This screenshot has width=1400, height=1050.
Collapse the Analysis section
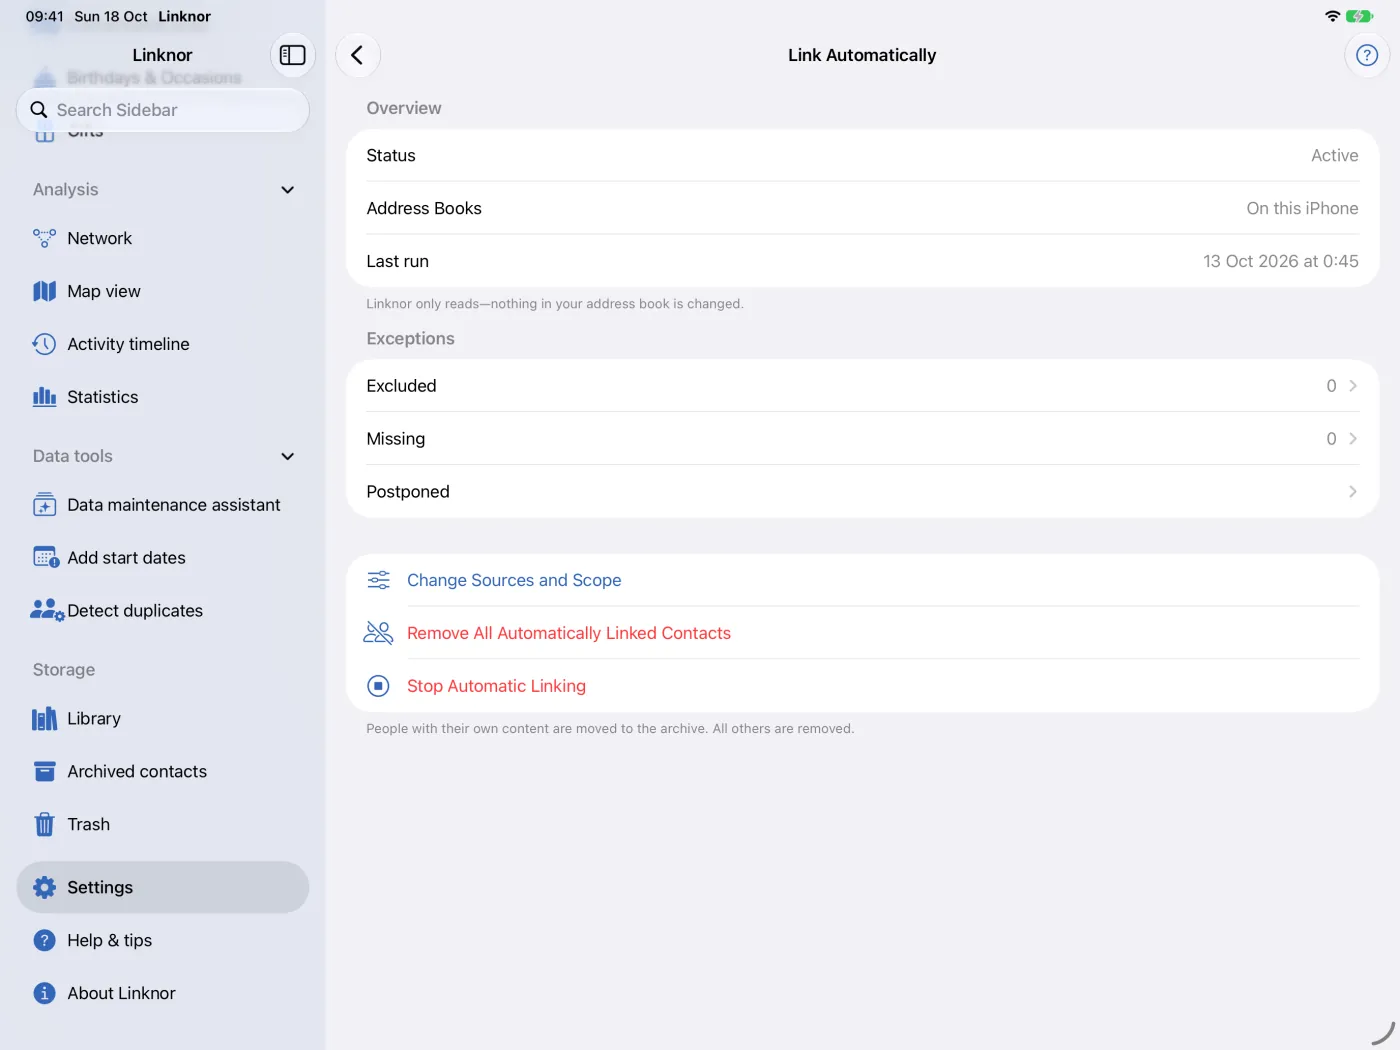[288, 190]
